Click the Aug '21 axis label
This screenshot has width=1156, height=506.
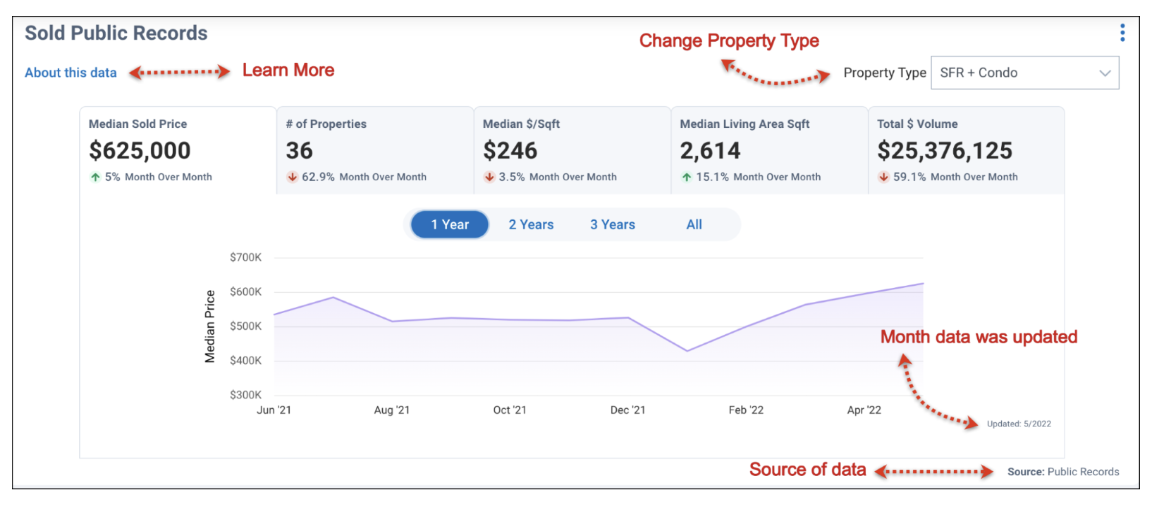[x=391, y=409]
